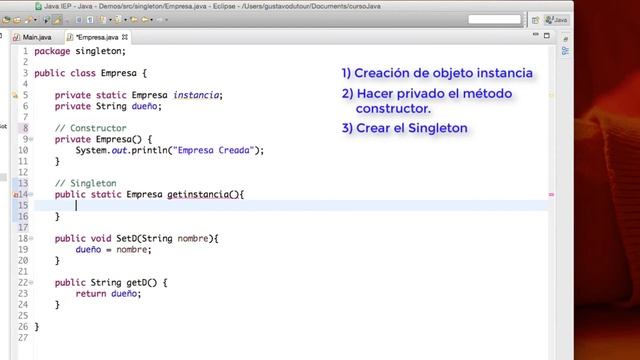Click line number 13 in the gutter
The image size is (640, 360).
pyautogui.click(x=23, y=183)
